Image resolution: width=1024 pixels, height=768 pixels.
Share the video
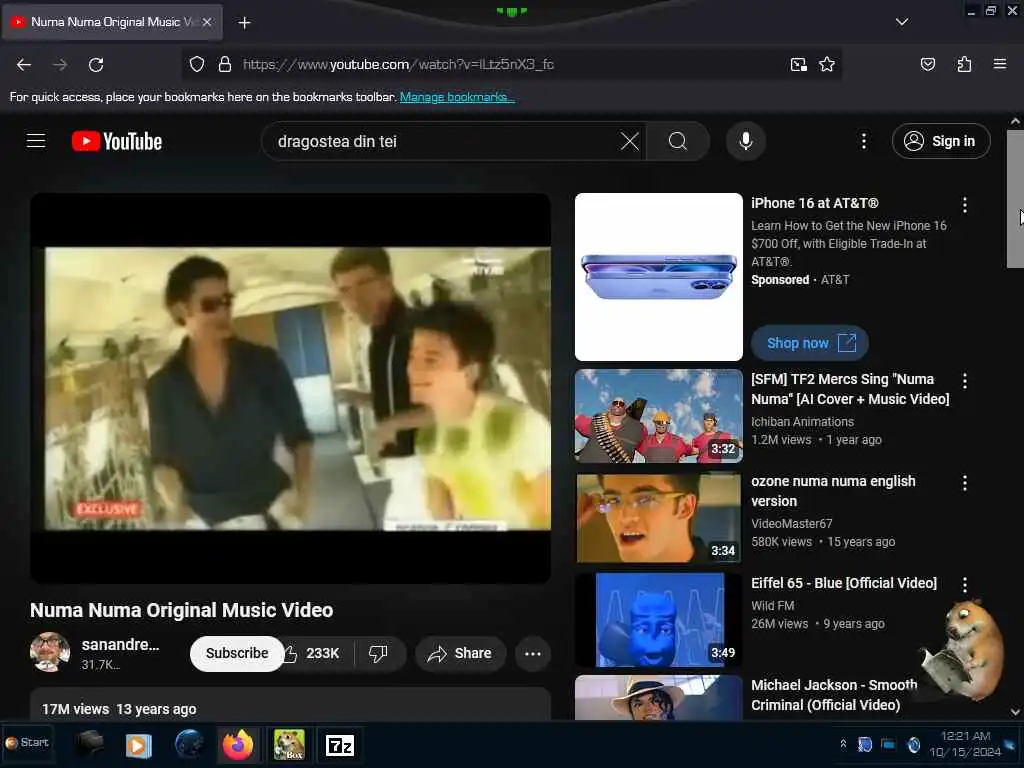tap(460, 653)
